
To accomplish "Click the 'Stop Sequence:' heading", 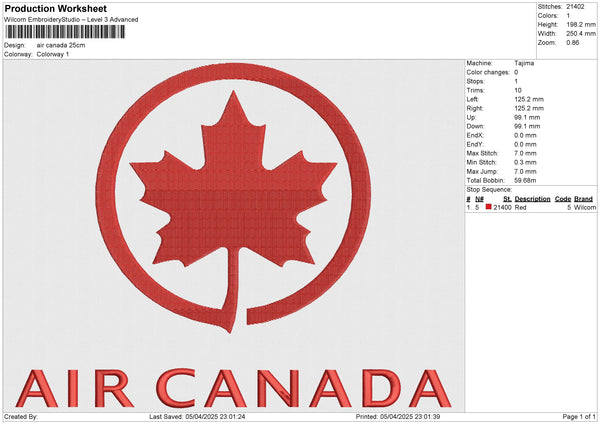I will pos(489,189).
